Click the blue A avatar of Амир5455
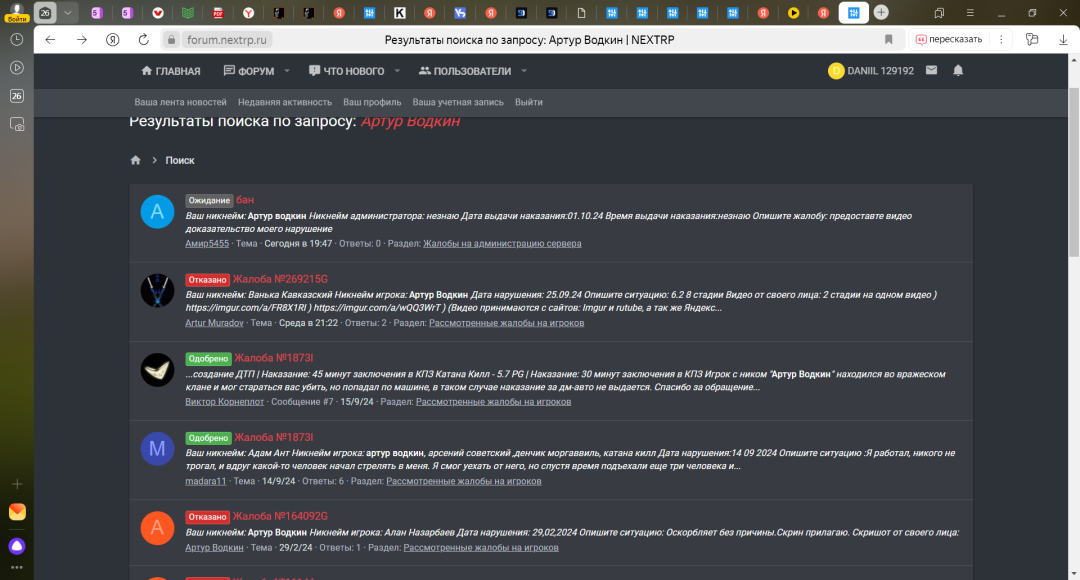 (157, 211)
